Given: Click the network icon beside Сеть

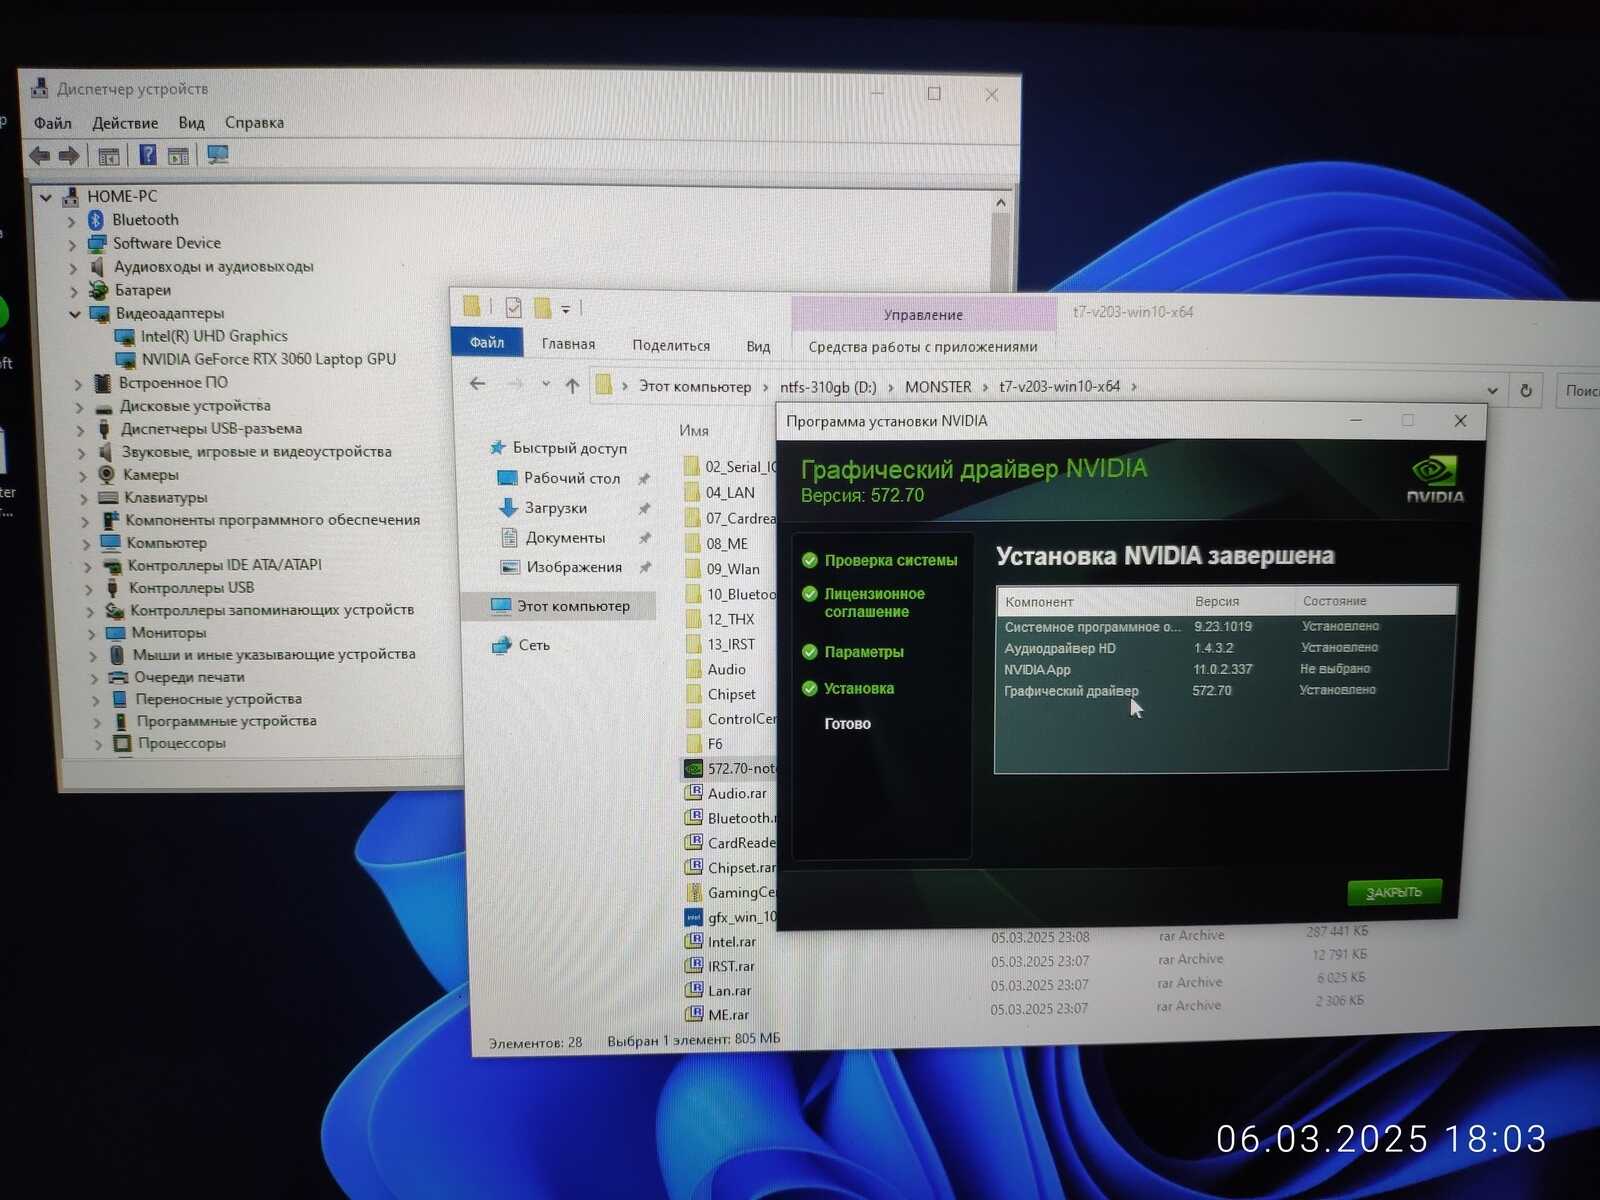Looking at the screenshot, I should (501, 646).
